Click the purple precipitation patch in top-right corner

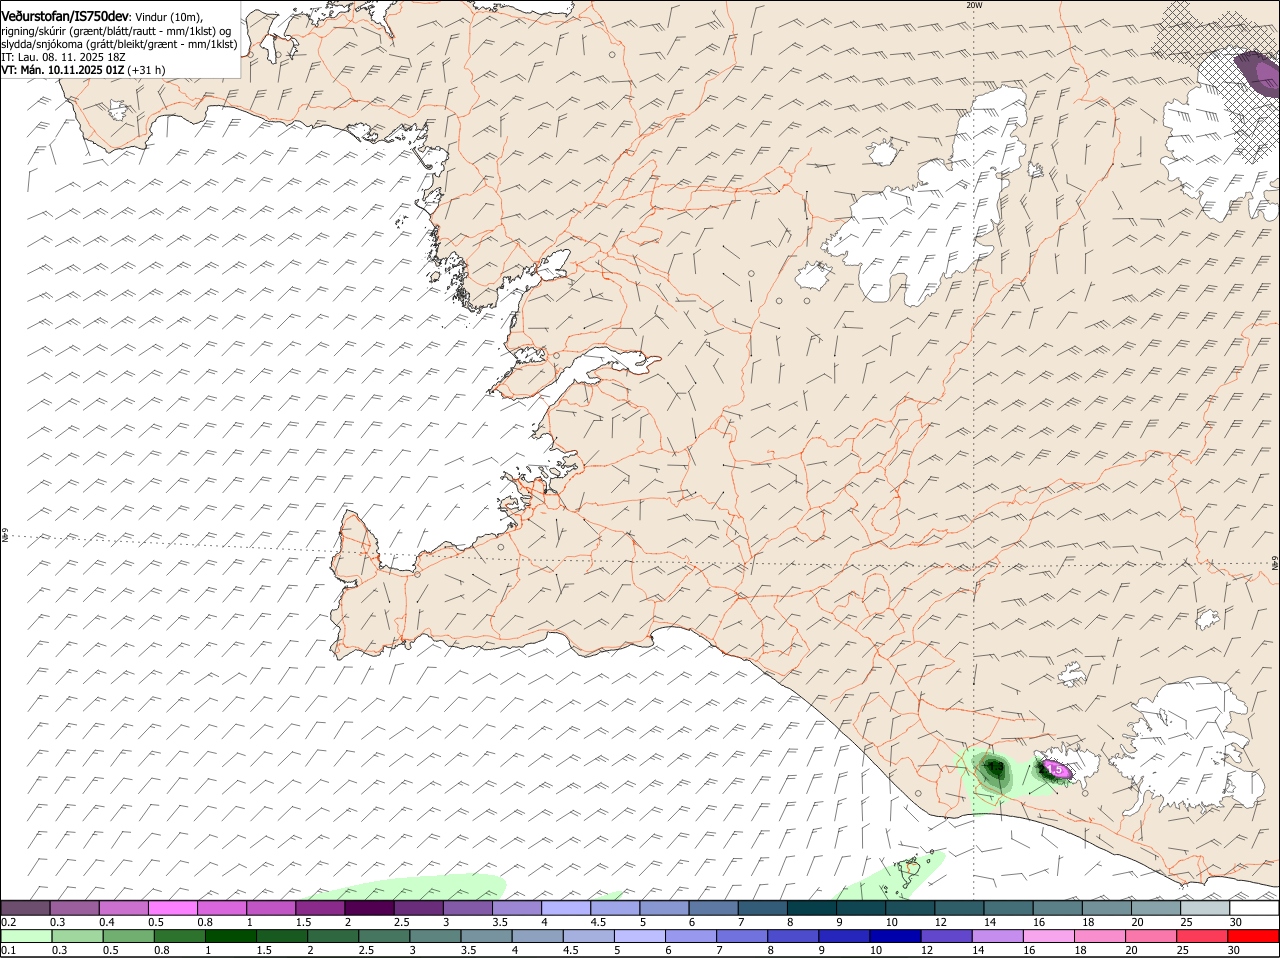tap(1258, 73)
